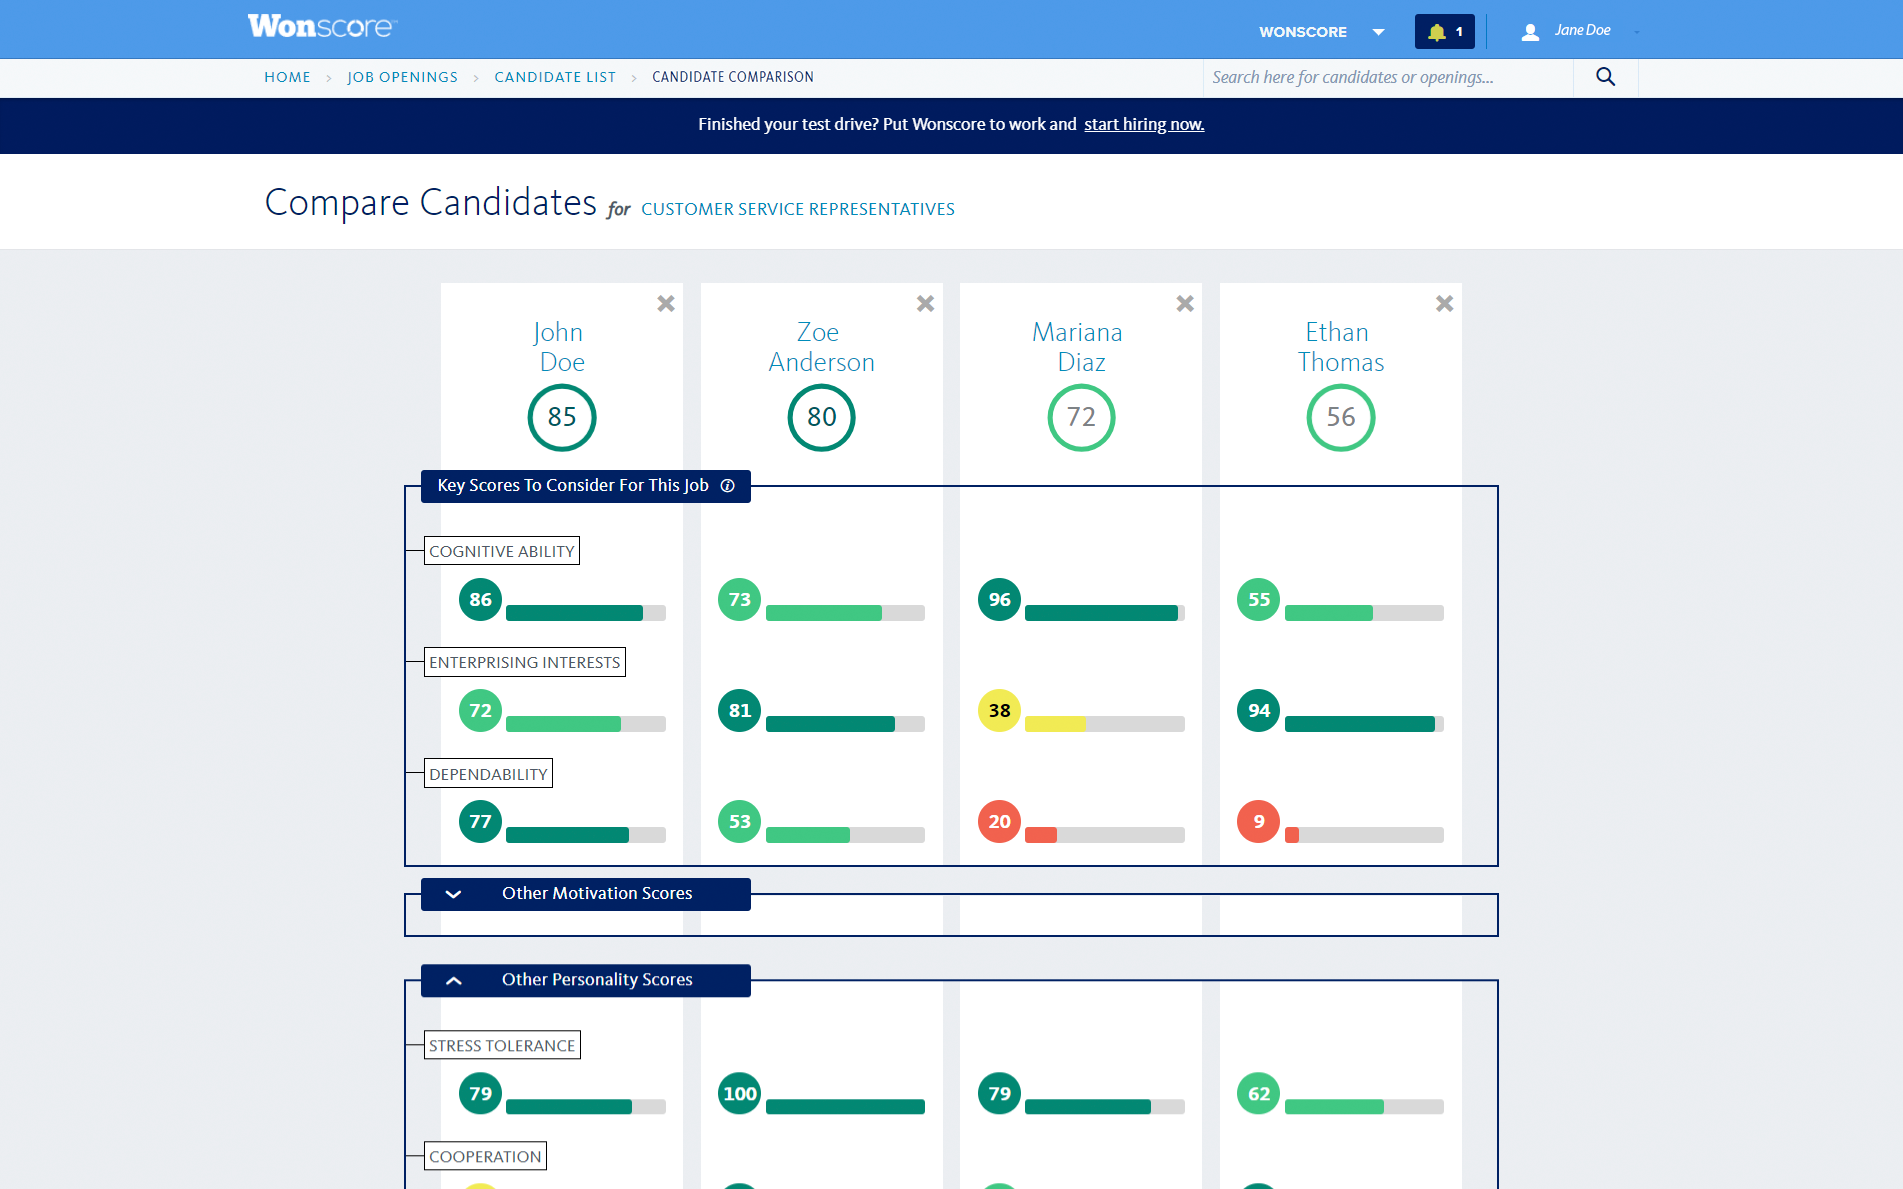Navigate to Job Openings breadcrumb
Viewport: 1903px width, 1189px height.
point(402,77)
